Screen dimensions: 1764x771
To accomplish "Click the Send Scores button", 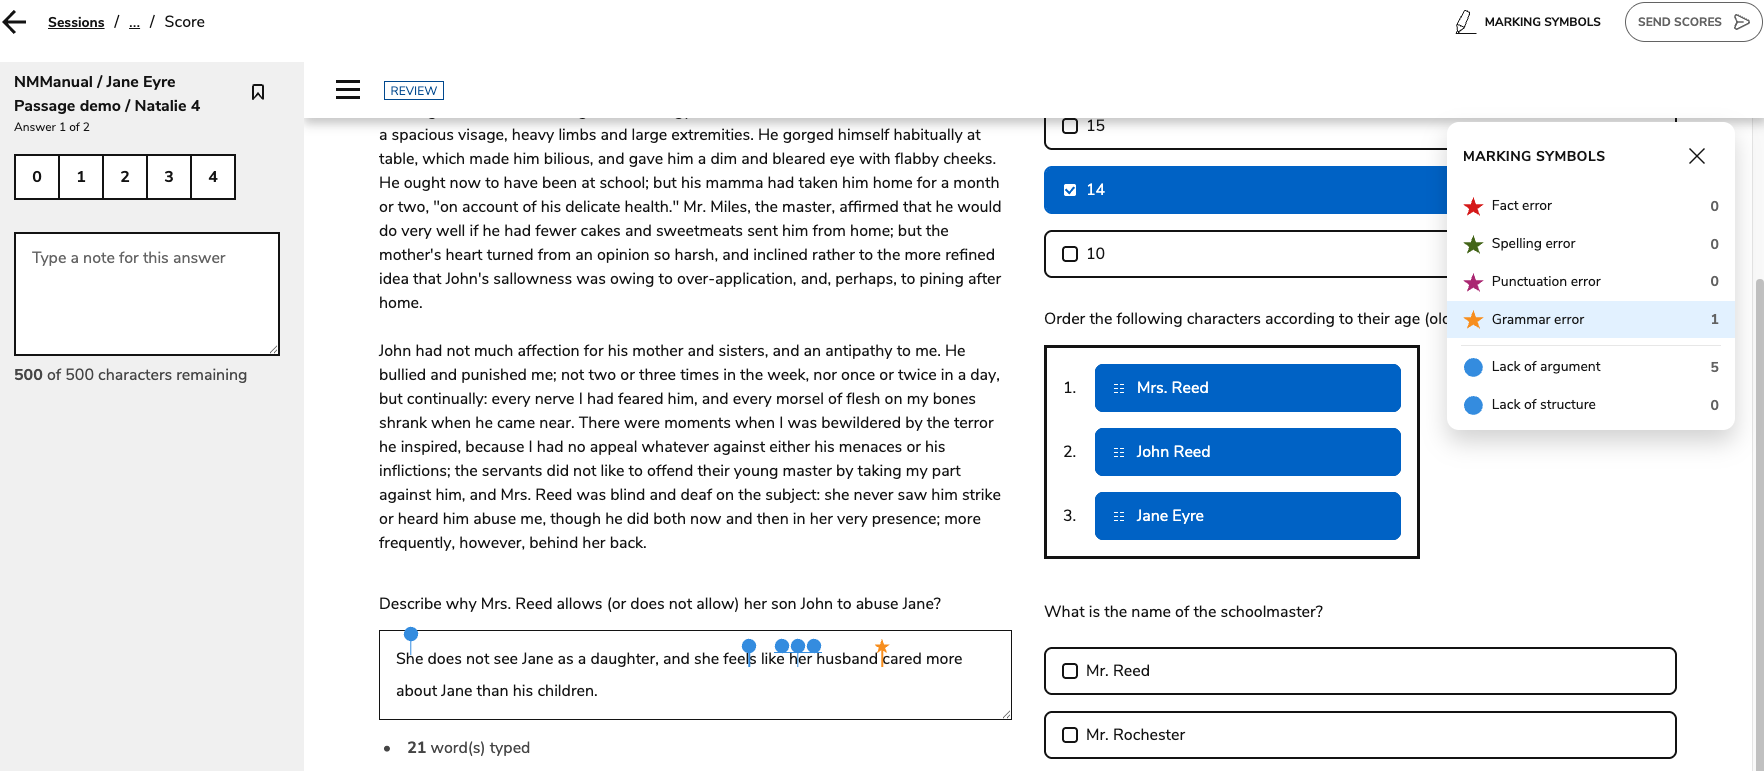I will (1692, 22).
